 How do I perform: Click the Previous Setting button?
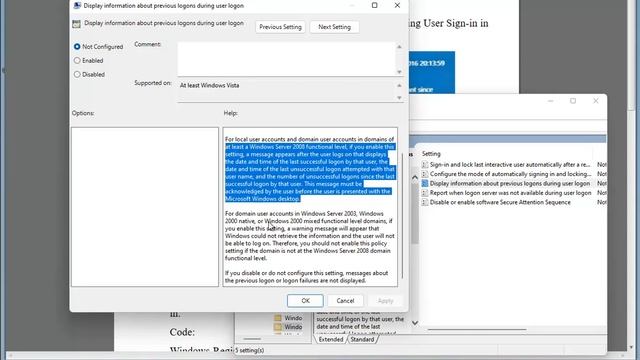click(280, 27)
